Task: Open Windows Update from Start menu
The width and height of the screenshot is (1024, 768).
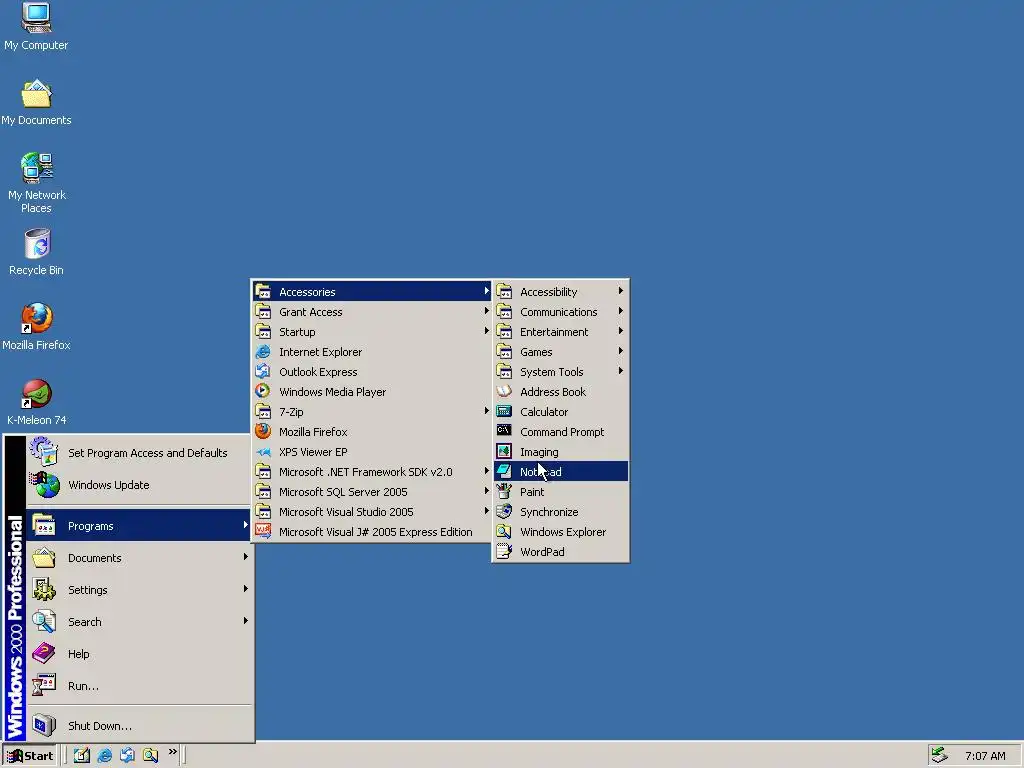Action: [x=140, y=485]
